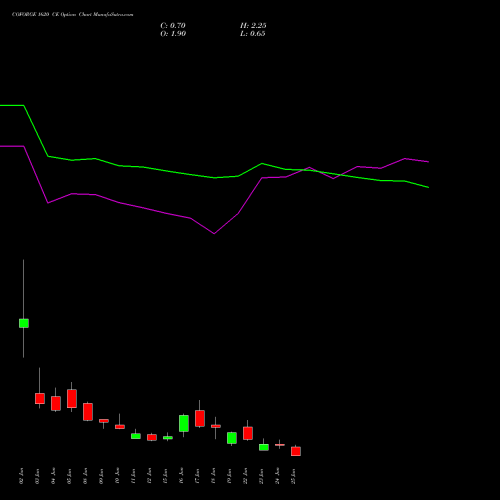Image resolution: width=500 pixels, height=500 pixels.
Task: Click the '04 Jun' date label
Action: pyautogui.click(x=54, y=476)
